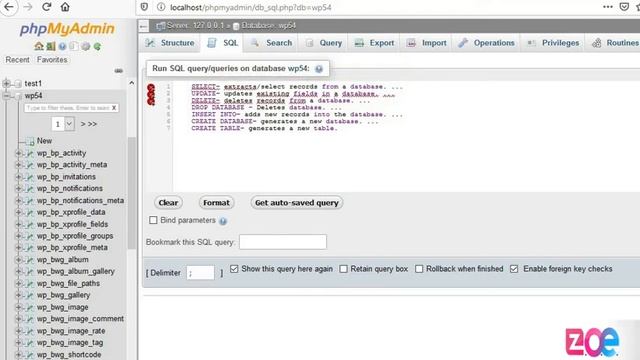Viewport: 640px width, 360px height.
Task: Click the log out icon beside Home
Action: (x=51, y=46)
